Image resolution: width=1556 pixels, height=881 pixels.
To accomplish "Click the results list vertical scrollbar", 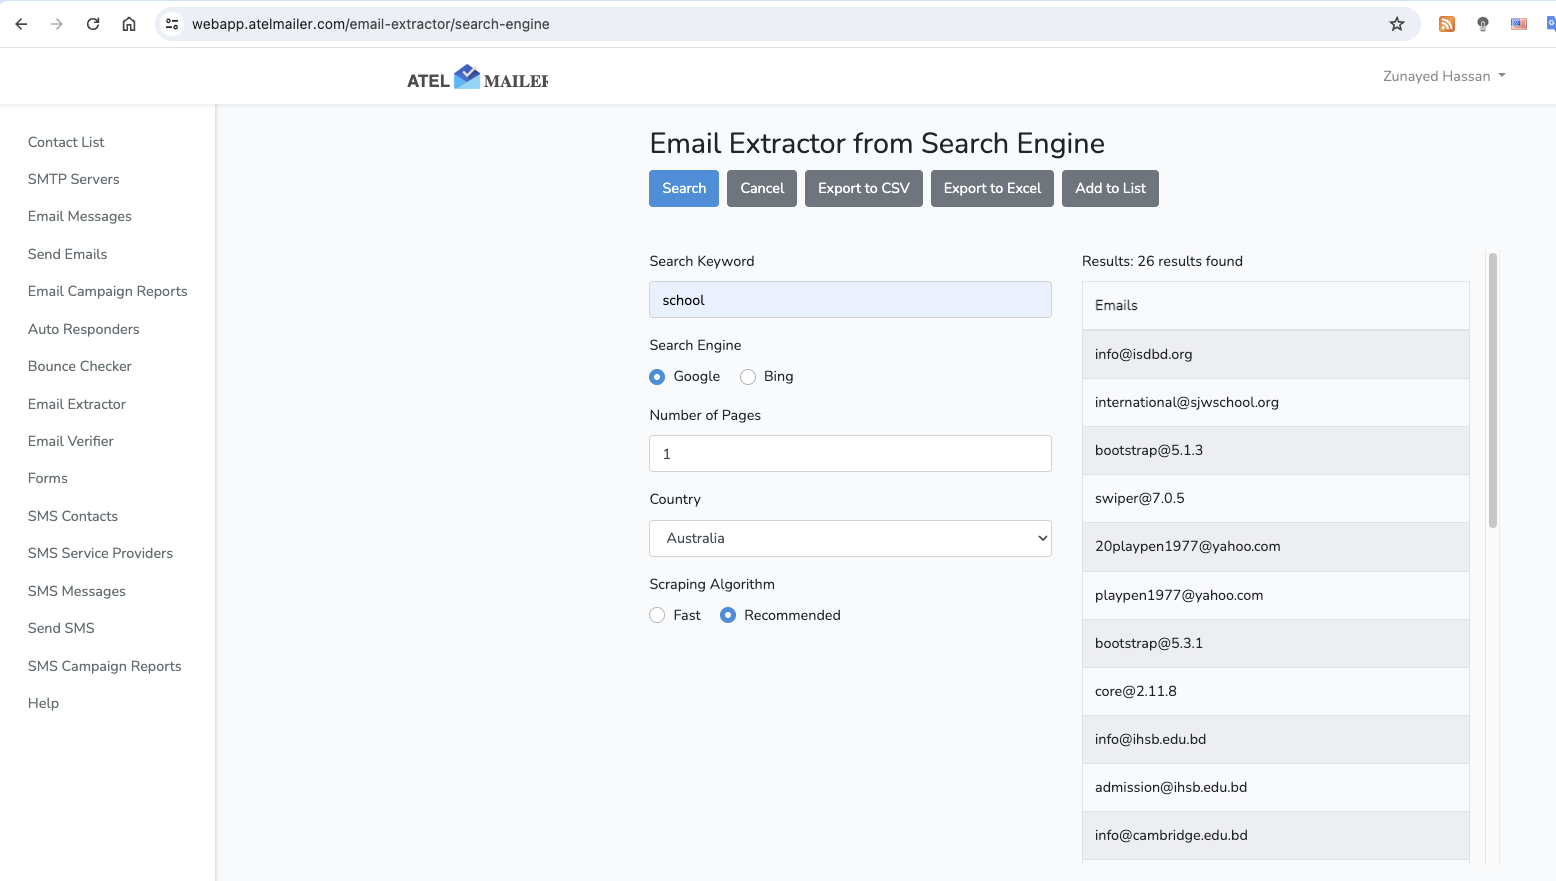I will point(1492,390).
